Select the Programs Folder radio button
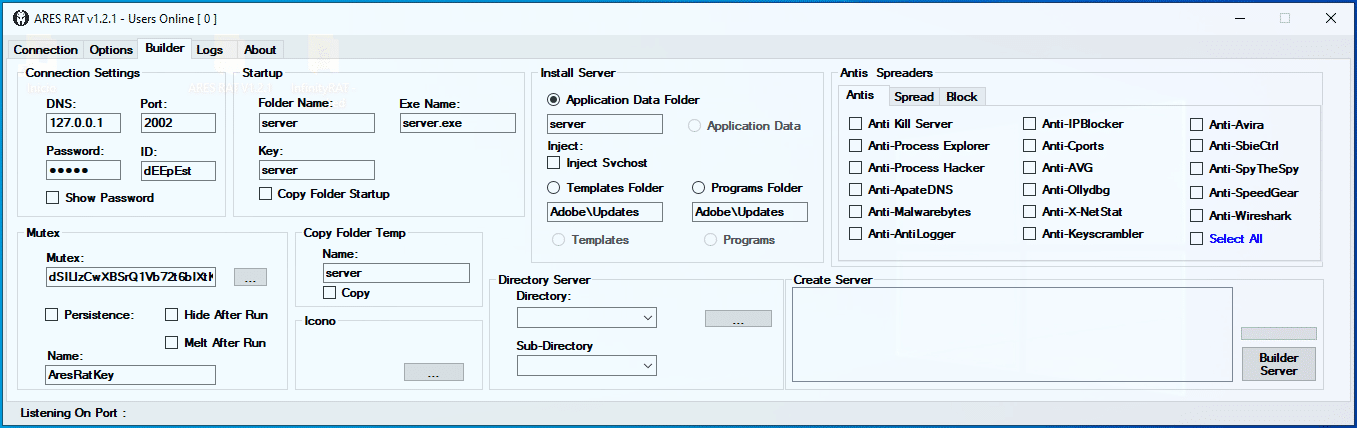Screen dimensions: 1357x428 pyautogui.click(x=747, y=187)
